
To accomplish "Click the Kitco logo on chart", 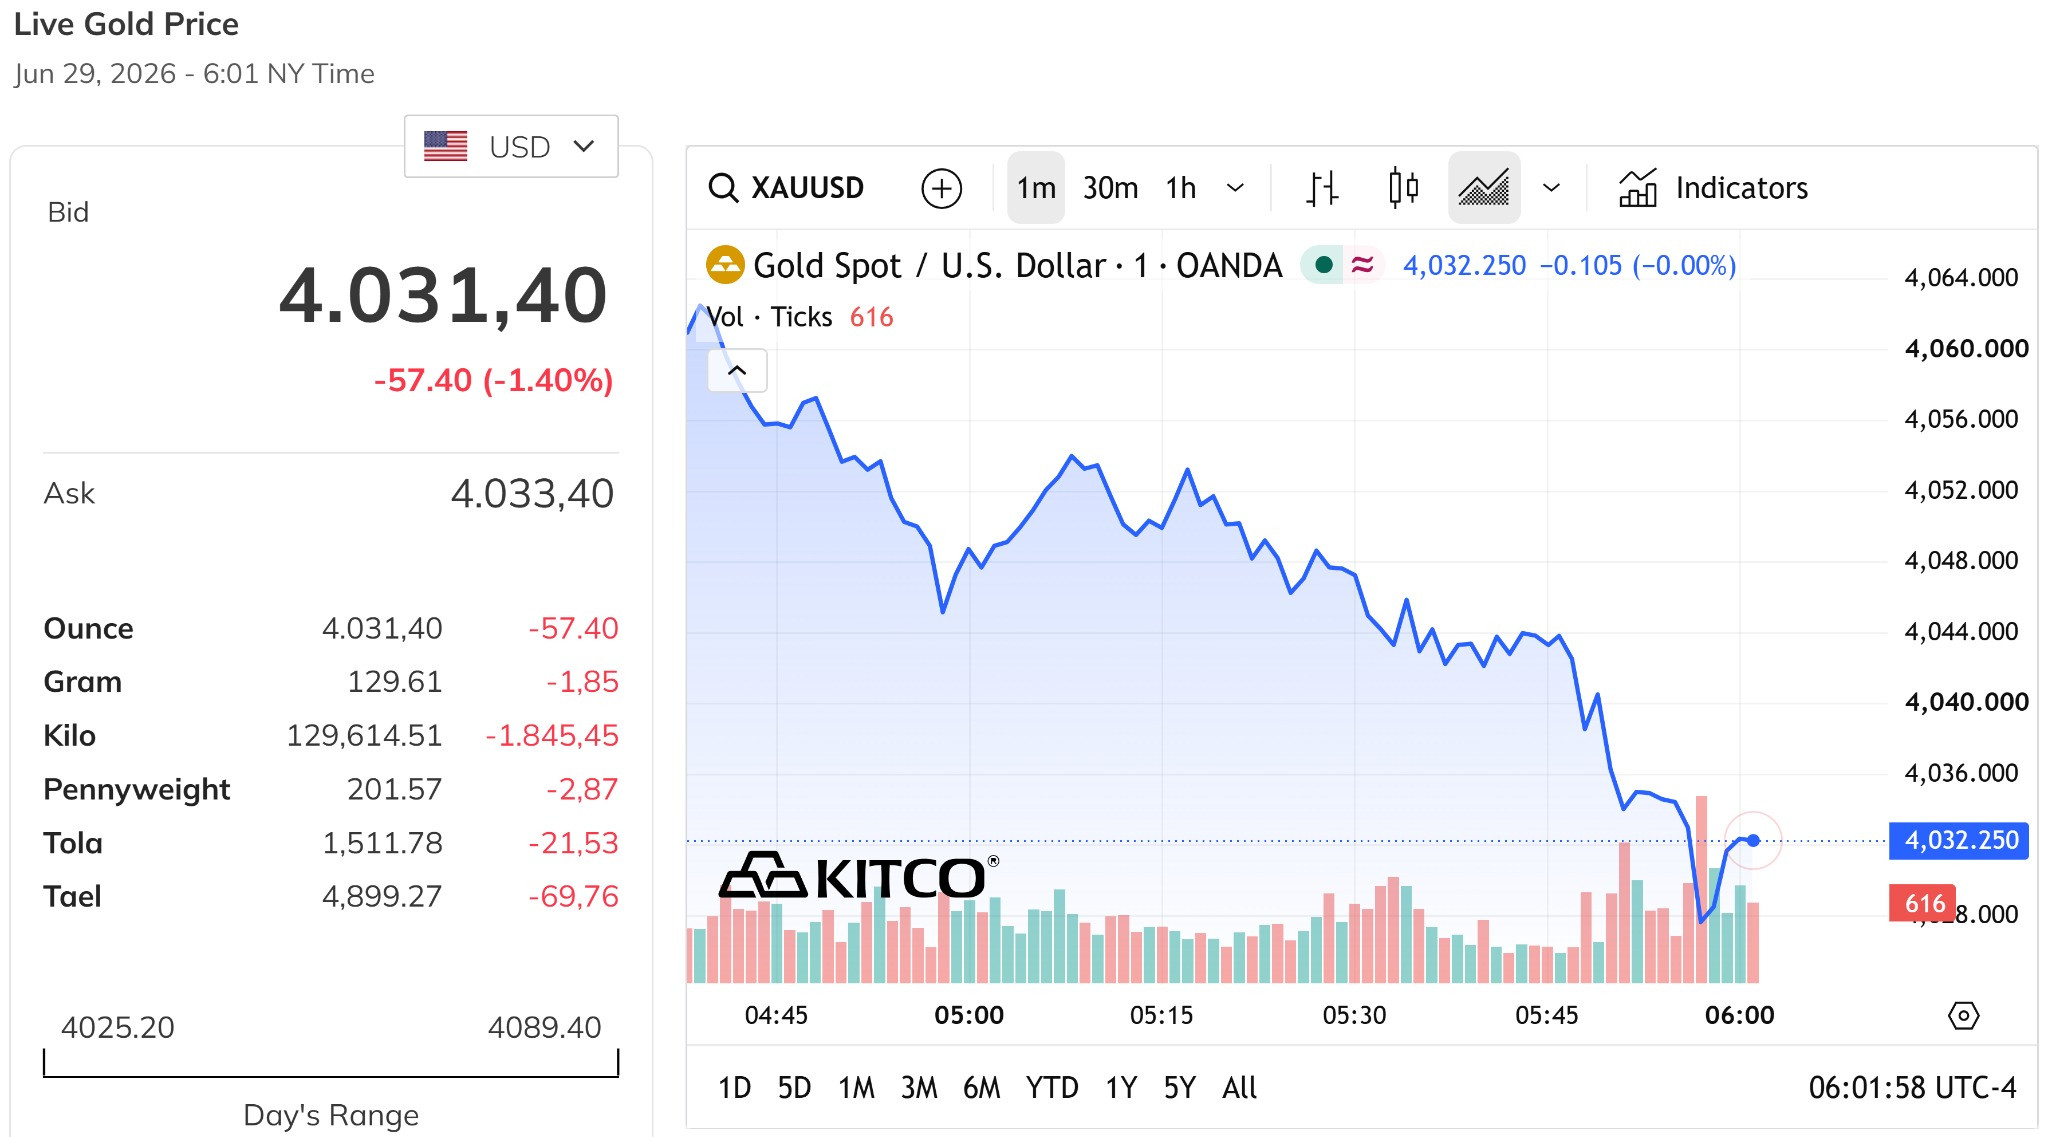I will click(x=858, y=877).
